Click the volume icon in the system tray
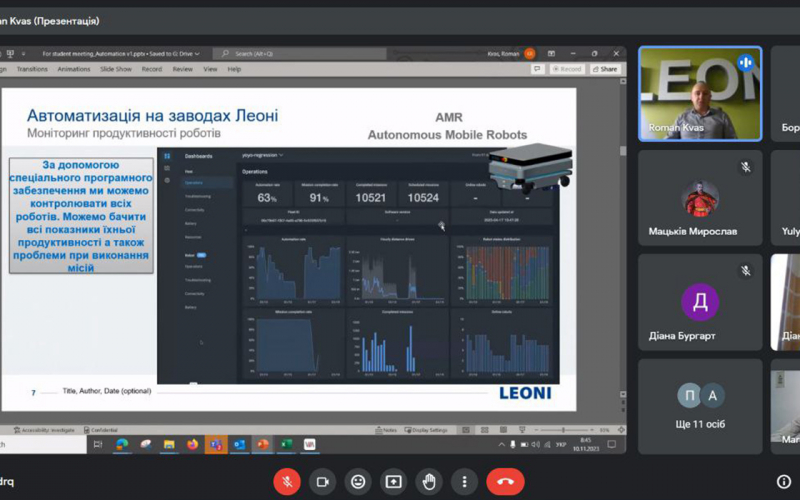 point(536,445)
